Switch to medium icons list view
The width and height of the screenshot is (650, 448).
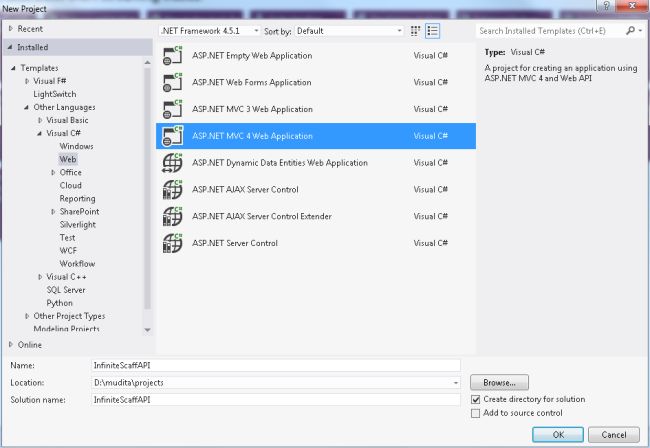pos(432,31)
